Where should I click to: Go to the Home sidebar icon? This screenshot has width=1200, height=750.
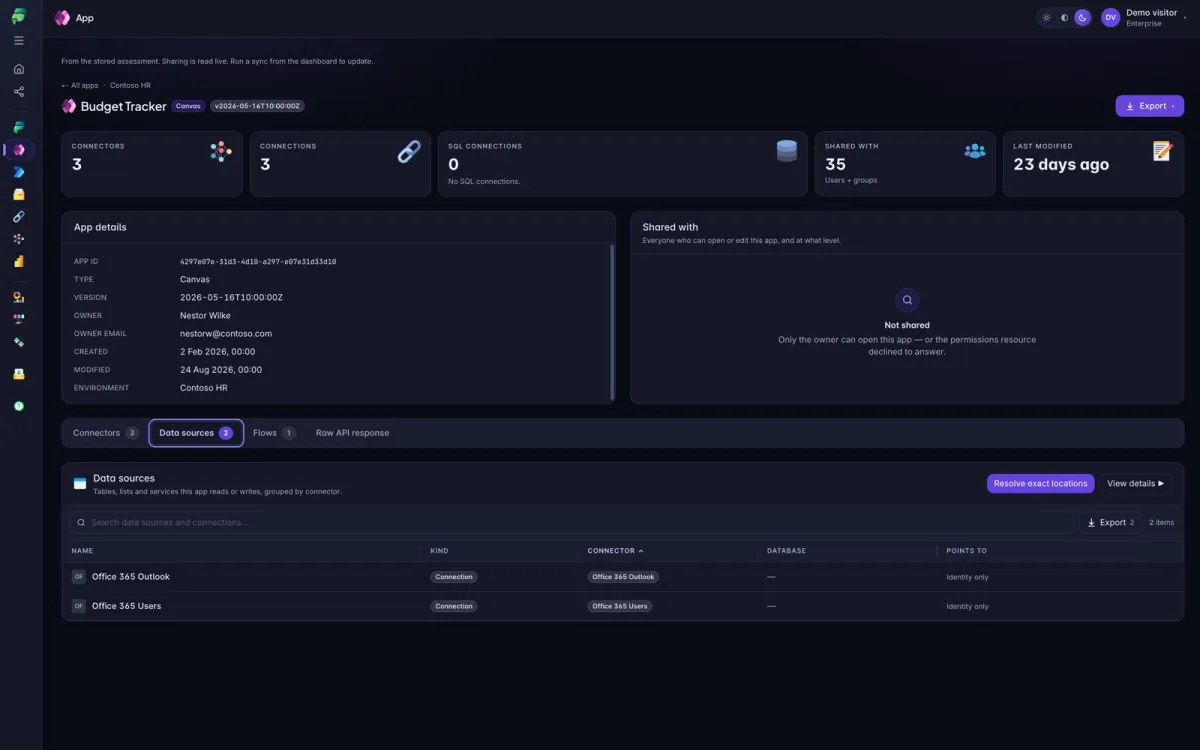click(x=19, y=69)
